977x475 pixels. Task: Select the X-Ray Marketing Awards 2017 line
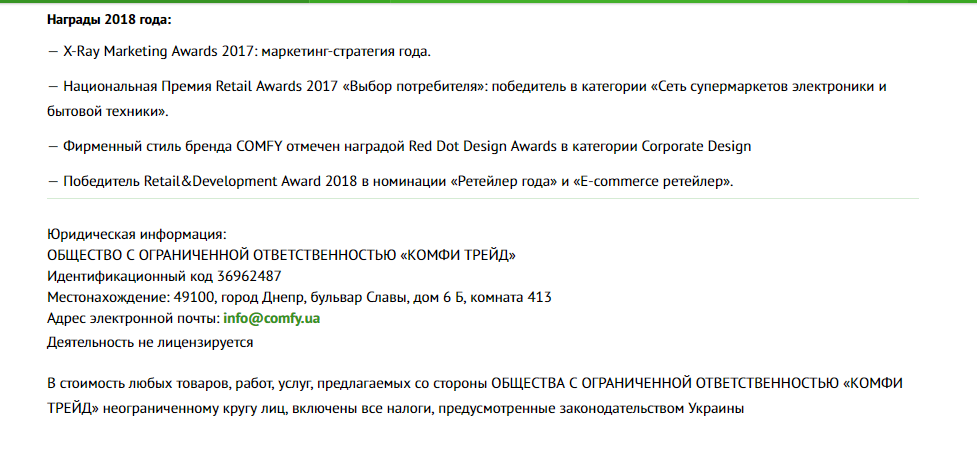pyautogui.click(x=239, y=52)
